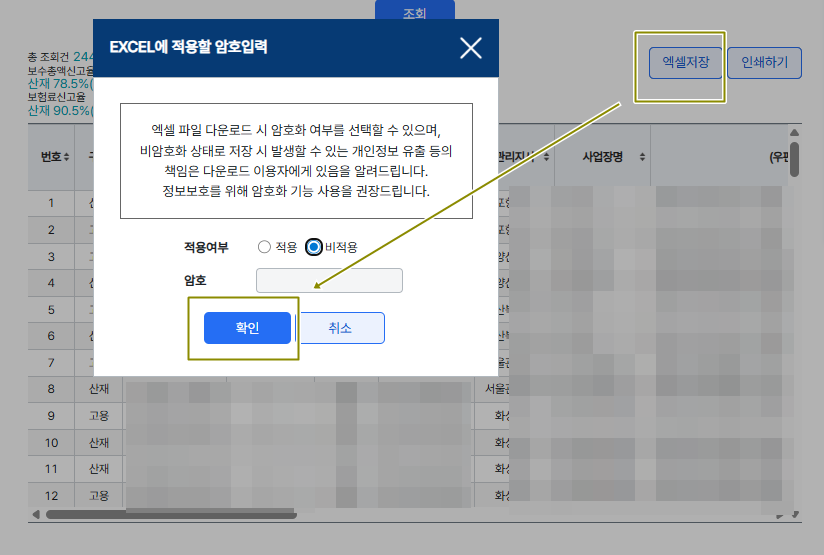The height and width of the screenshot is (555, 824).
Task: Click the 조회 search button
Action: (415, 12)
